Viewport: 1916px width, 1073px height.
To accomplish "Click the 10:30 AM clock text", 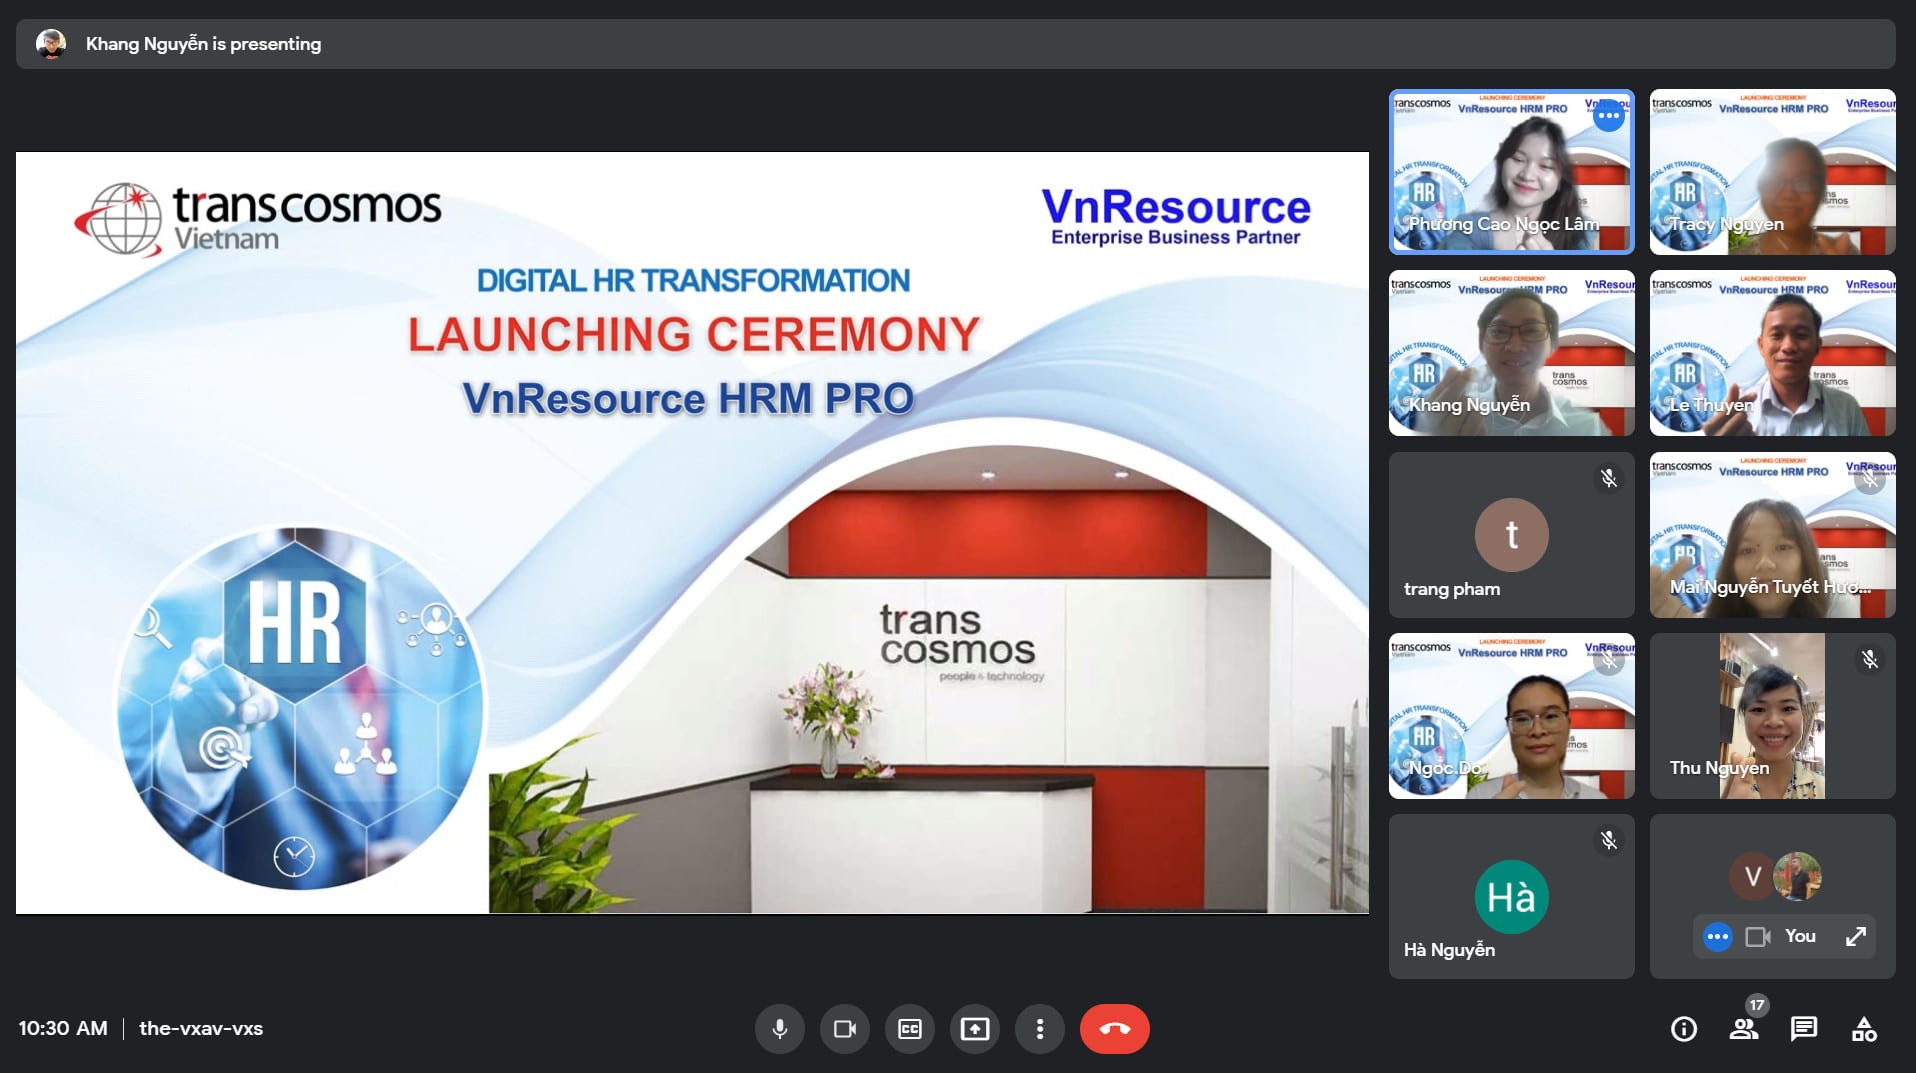I will tap(63, 1029).
